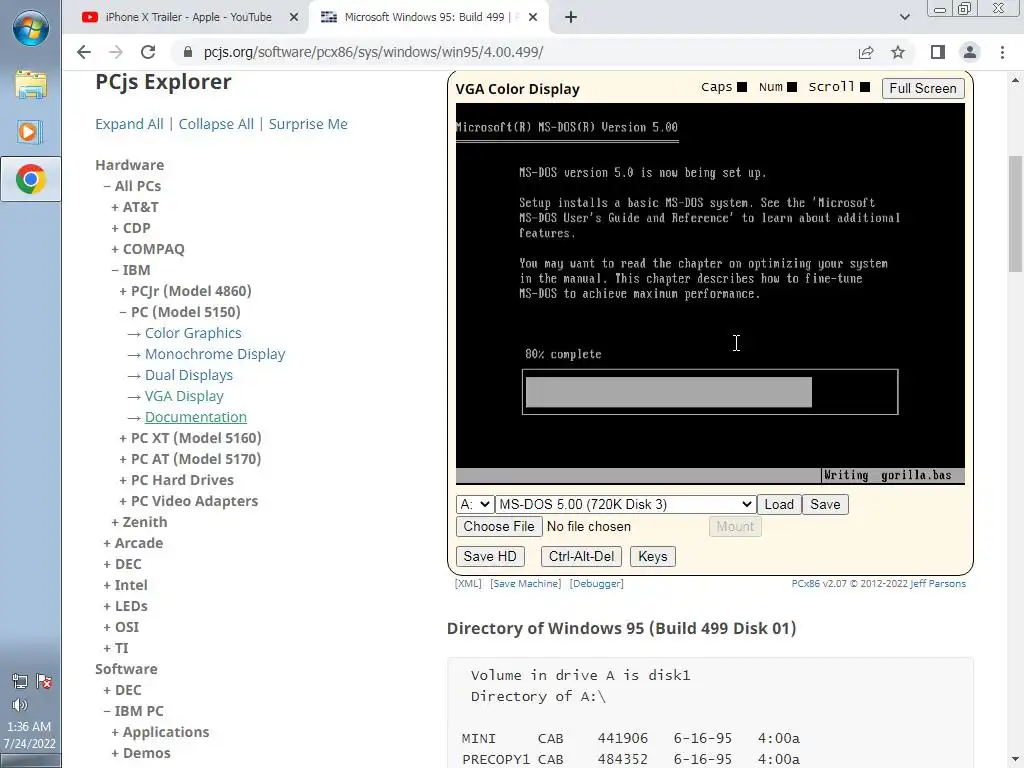Image resolution: width=1024 pixels, height=768 pixels.
Task: Click the Action Center flag tray icon
Action: [44, 682]
